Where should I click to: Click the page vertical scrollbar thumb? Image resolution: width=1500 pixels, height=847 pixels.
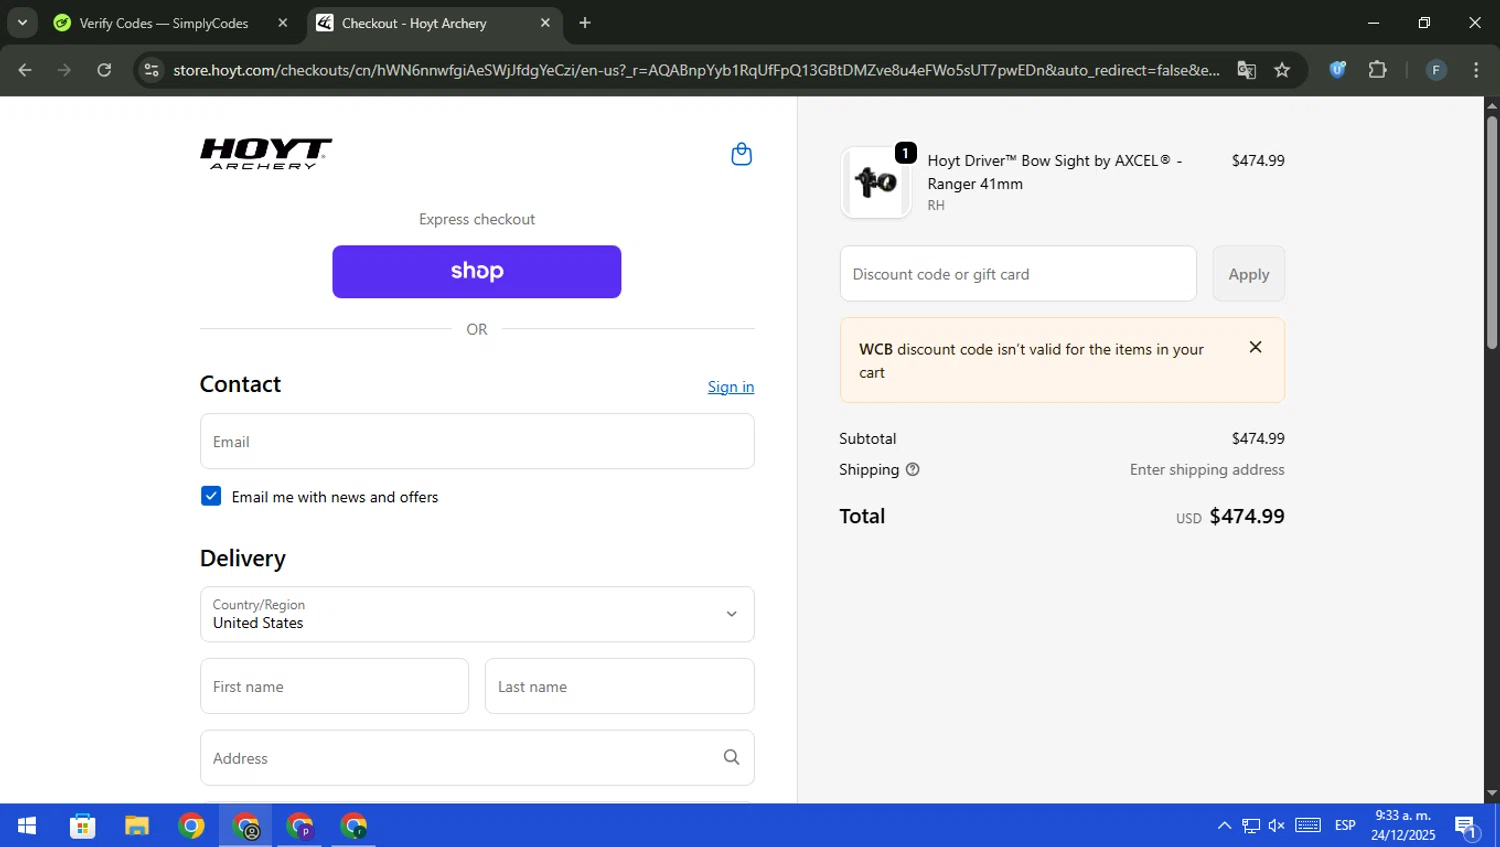(1492, 232)
